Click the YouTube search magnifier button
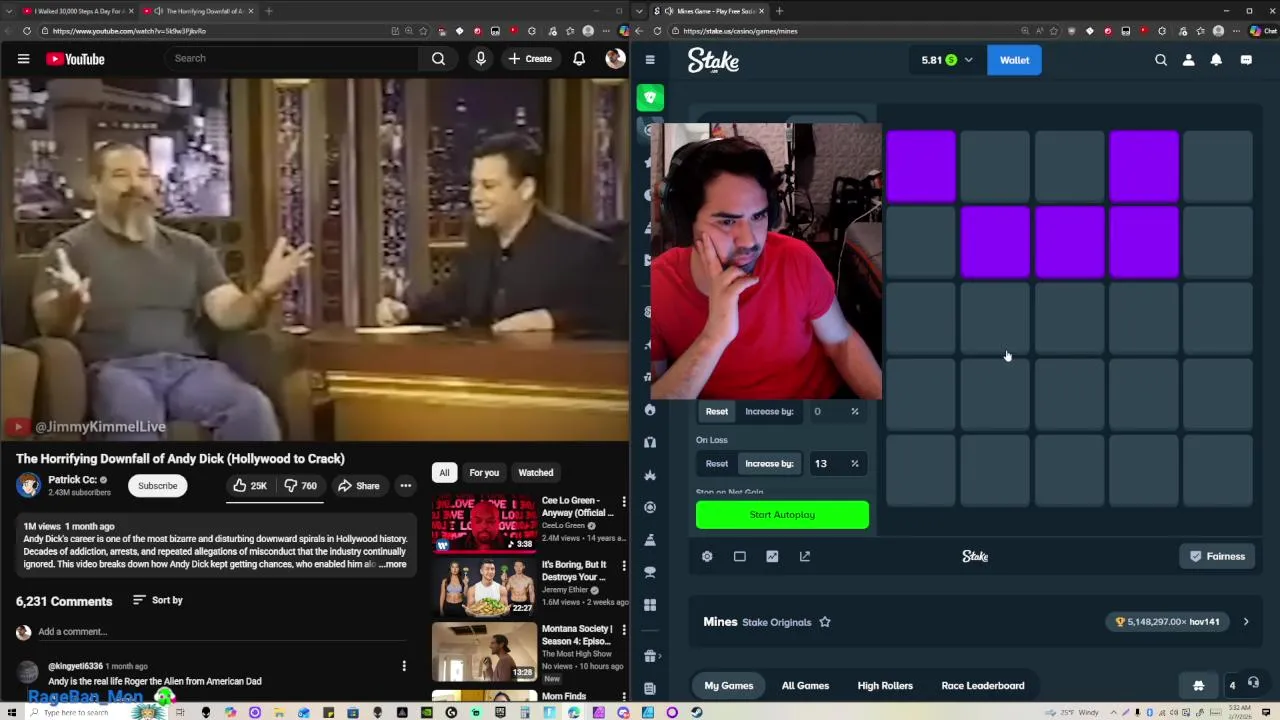The width and height of the screenshot is (1280, 720). (x=438, y=59)
